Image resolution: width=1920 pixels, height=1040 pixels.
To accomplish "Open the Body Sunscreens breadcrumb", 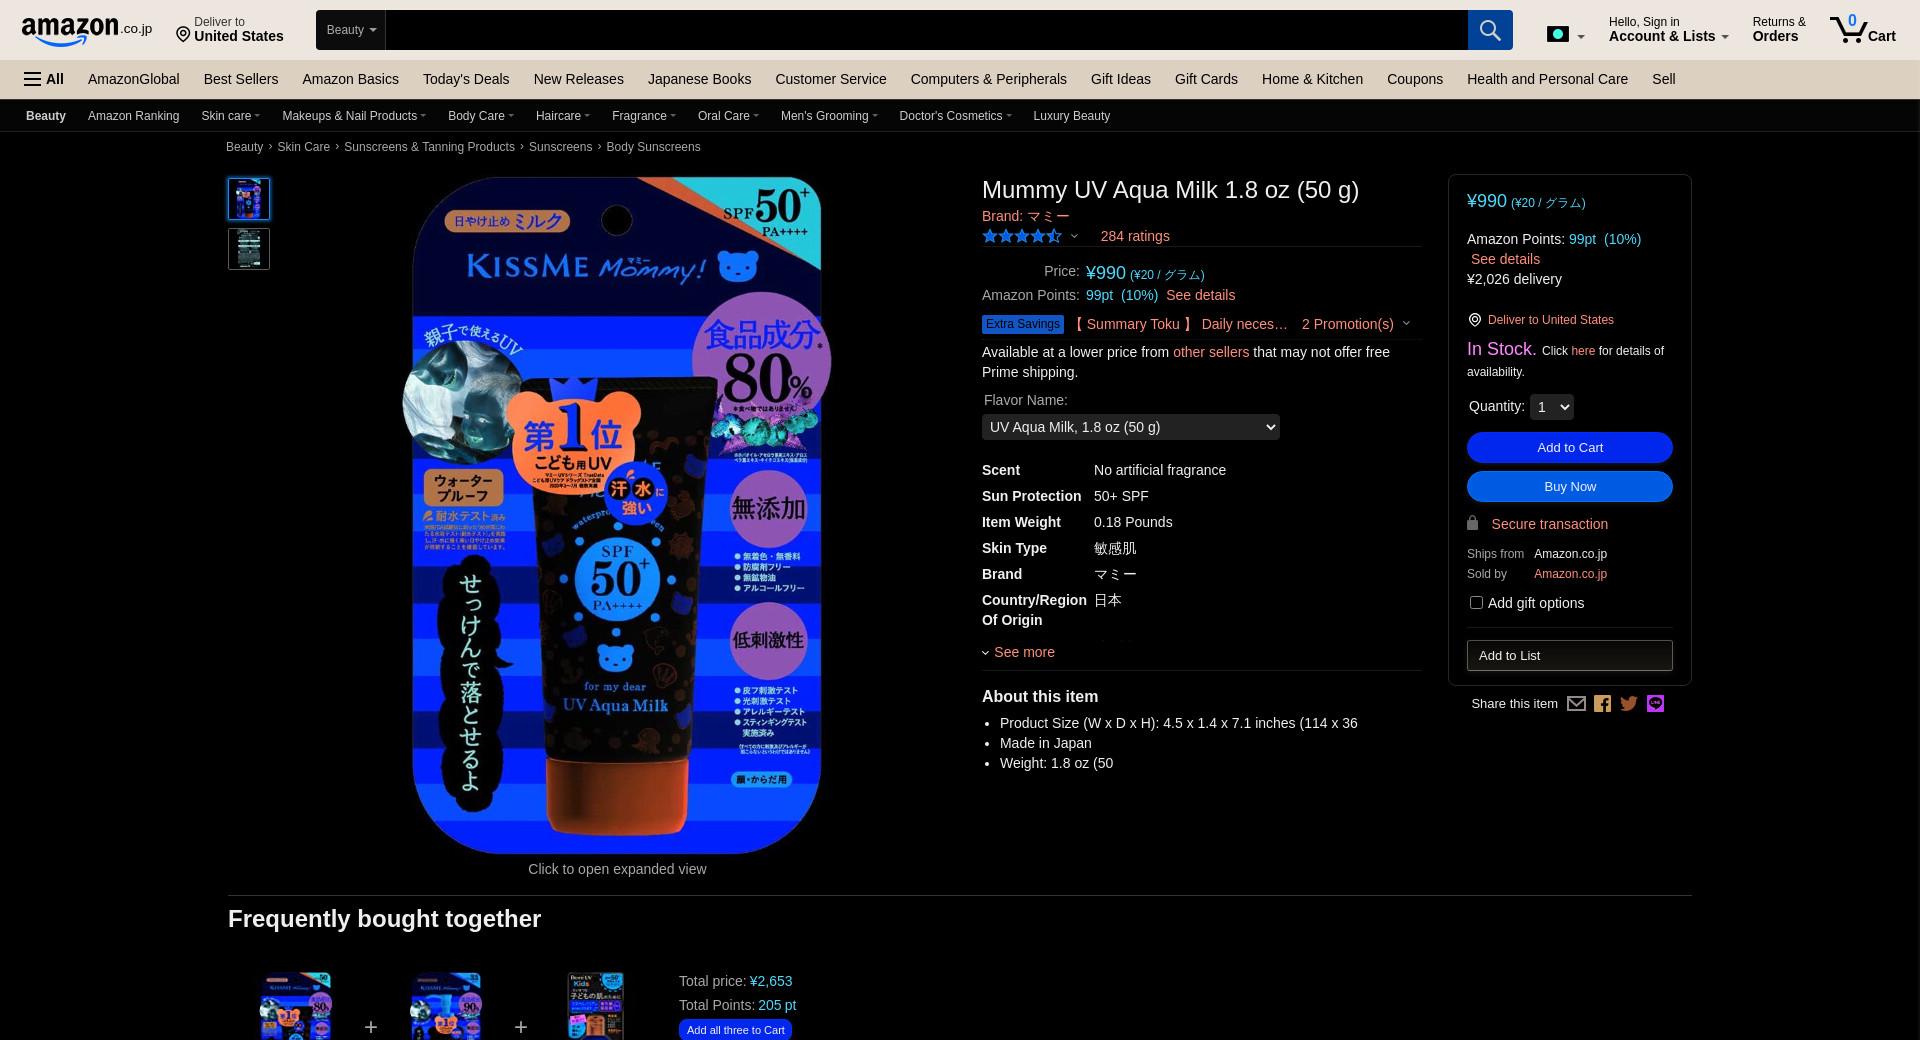I will point(653,147).
